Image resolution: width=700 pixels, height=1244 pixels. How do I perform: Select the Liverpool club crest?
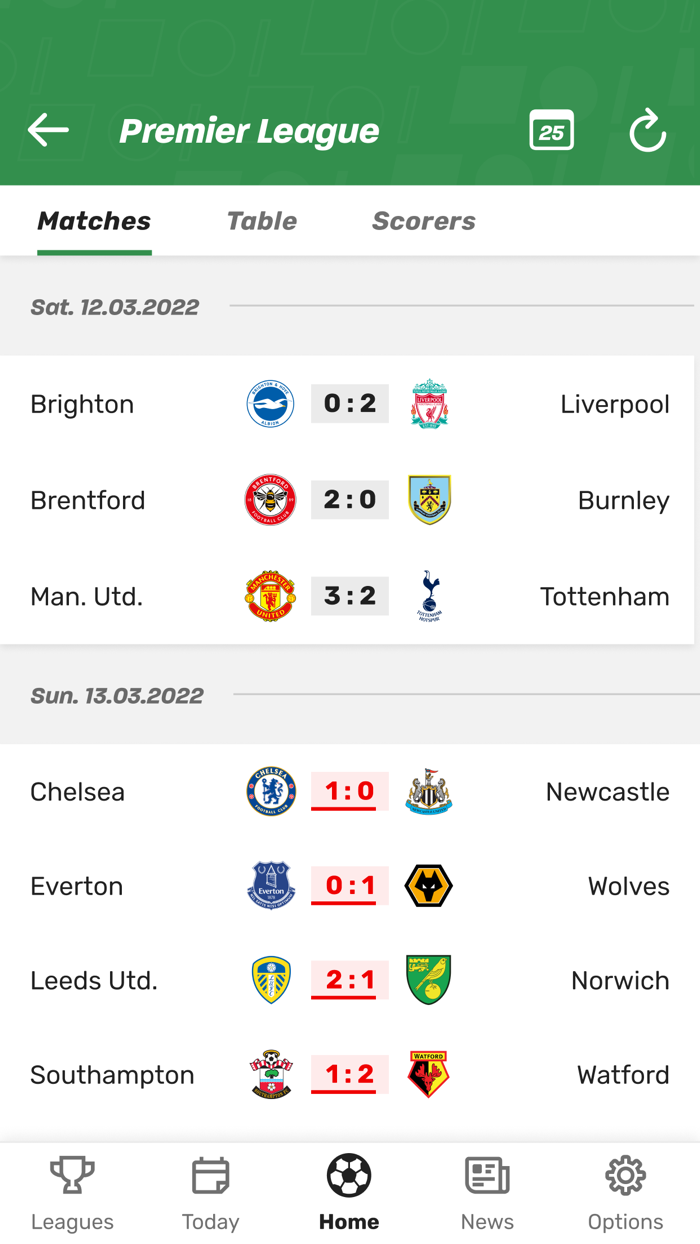[x=429, y=404]
